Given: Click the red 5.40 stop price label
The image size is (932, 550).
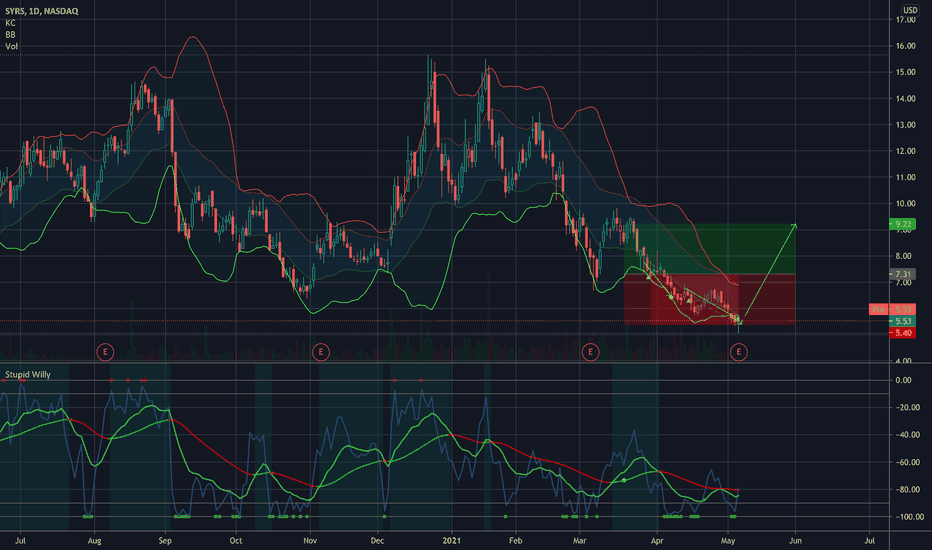Looking at the screenshot, I should pos(902,333).
